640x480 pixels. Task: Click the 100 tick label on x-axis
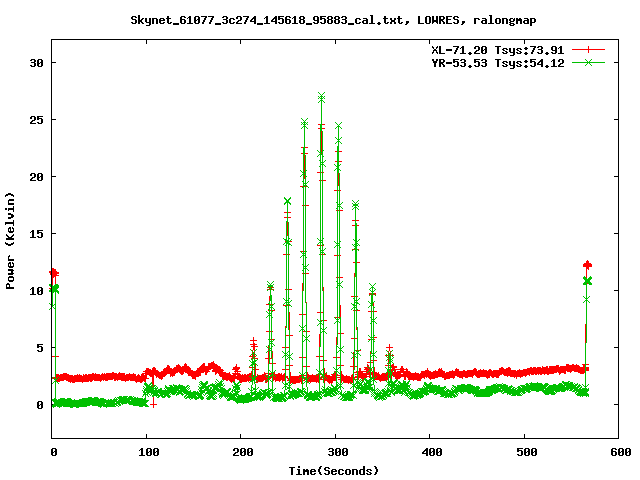(147, 452)
